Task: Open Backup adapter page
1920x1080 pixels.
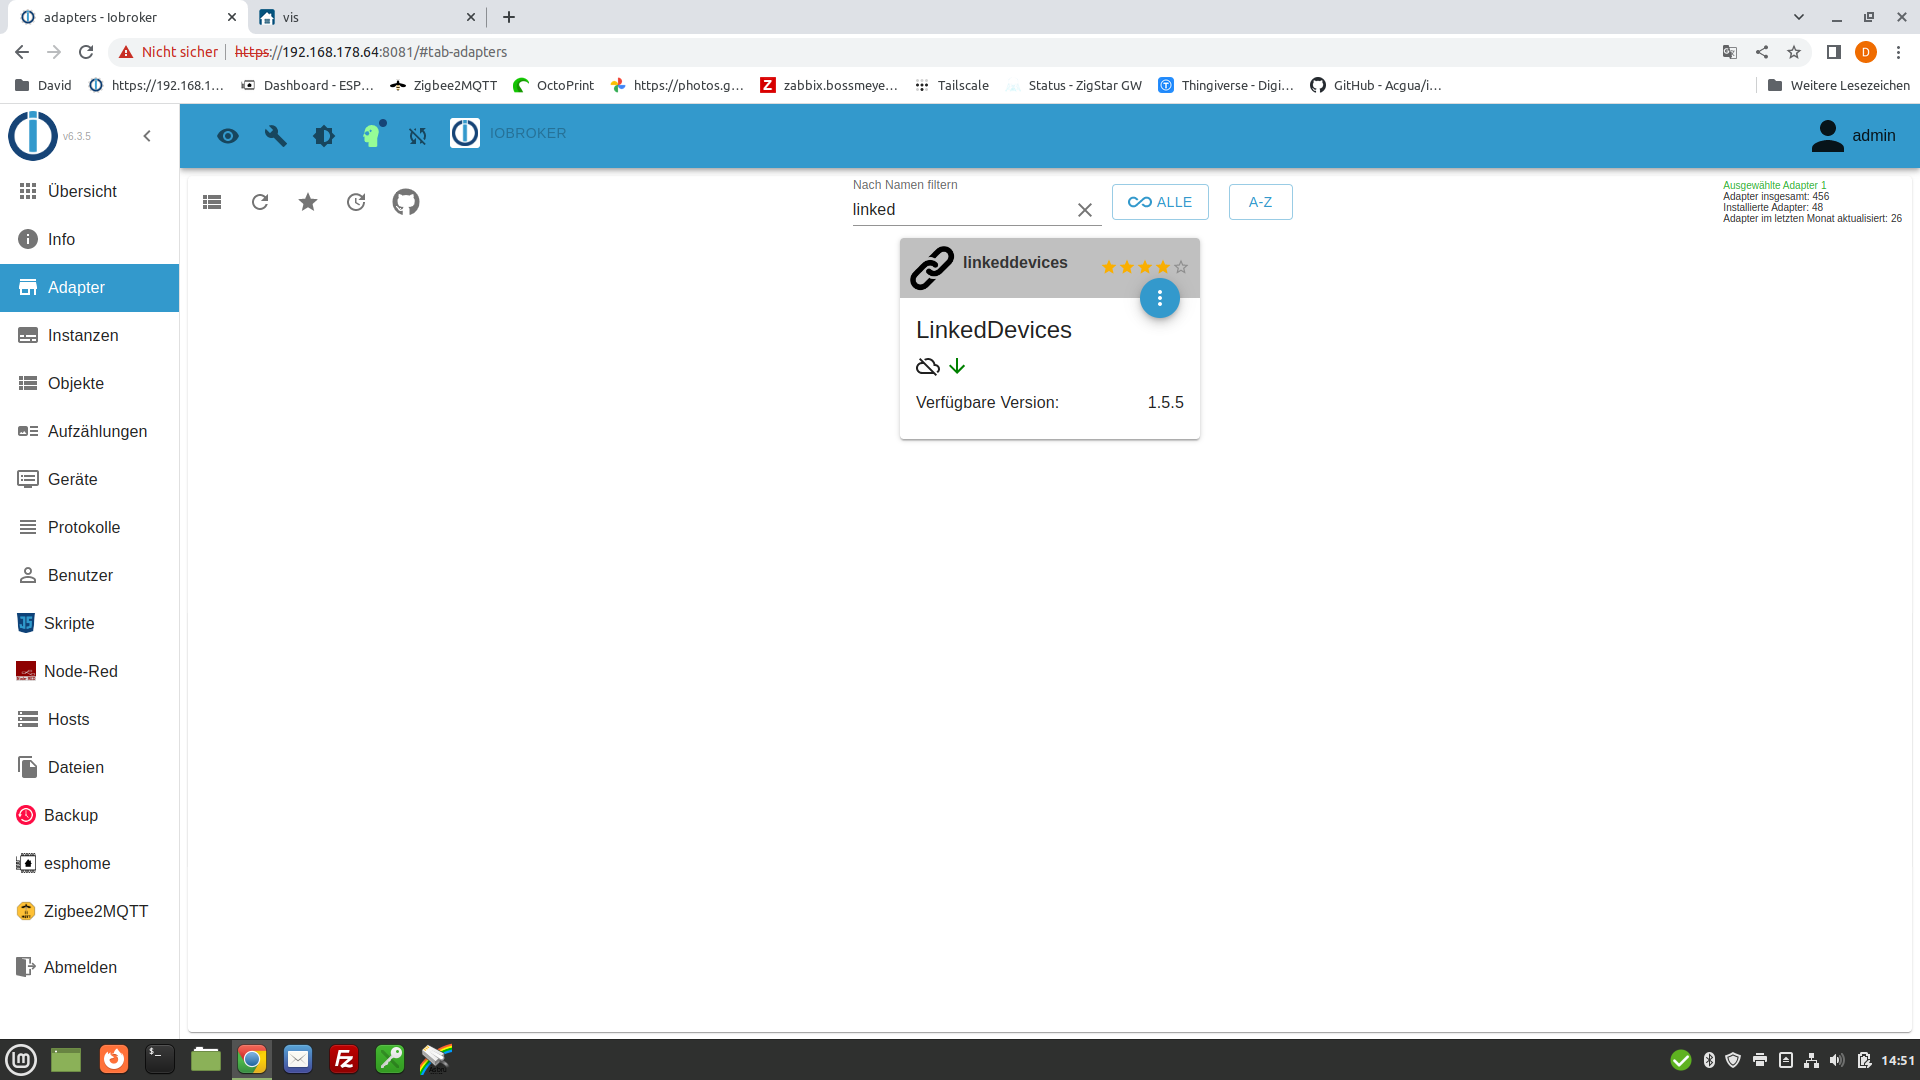Action: [90, 815]
